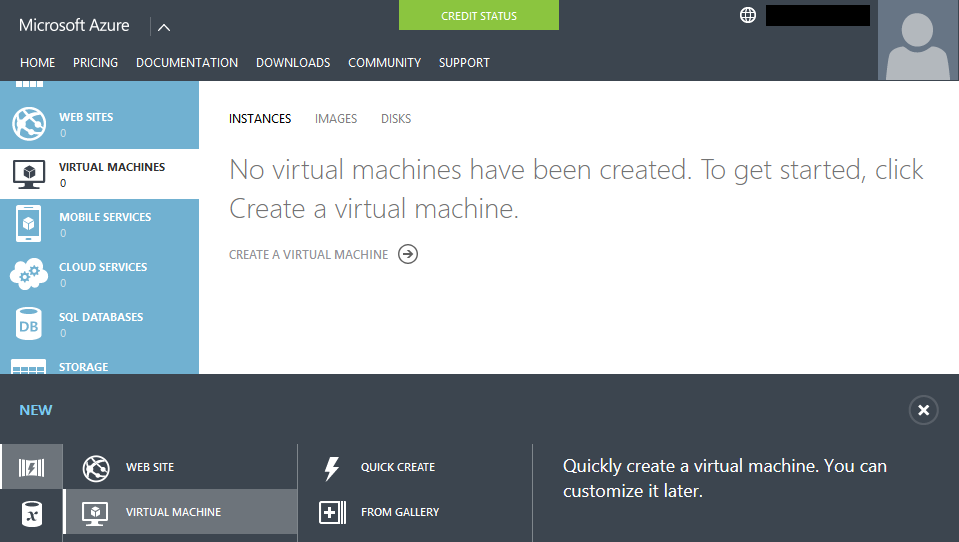Viewport: 959px width, 542px height.
Task: Click the WEB SITES label in sidebar
Action: point(86,117)
